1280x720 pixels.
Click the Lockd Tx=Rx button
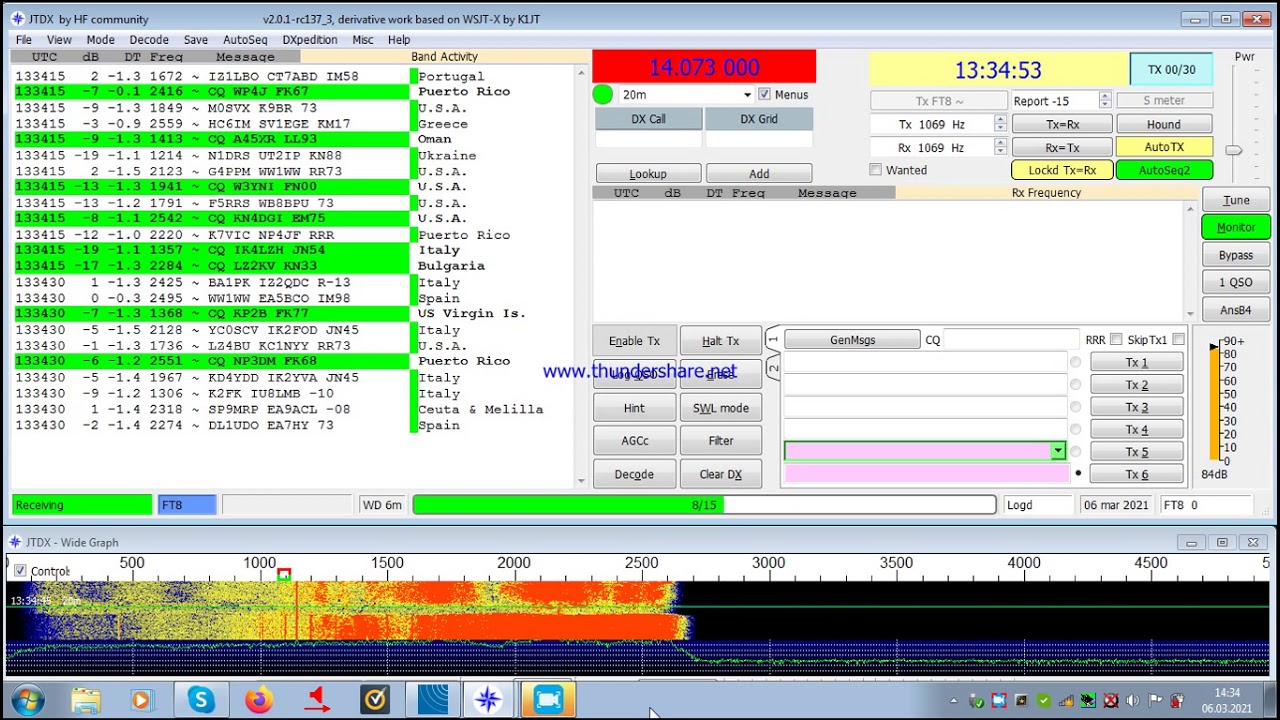(x=1062, y=170)
